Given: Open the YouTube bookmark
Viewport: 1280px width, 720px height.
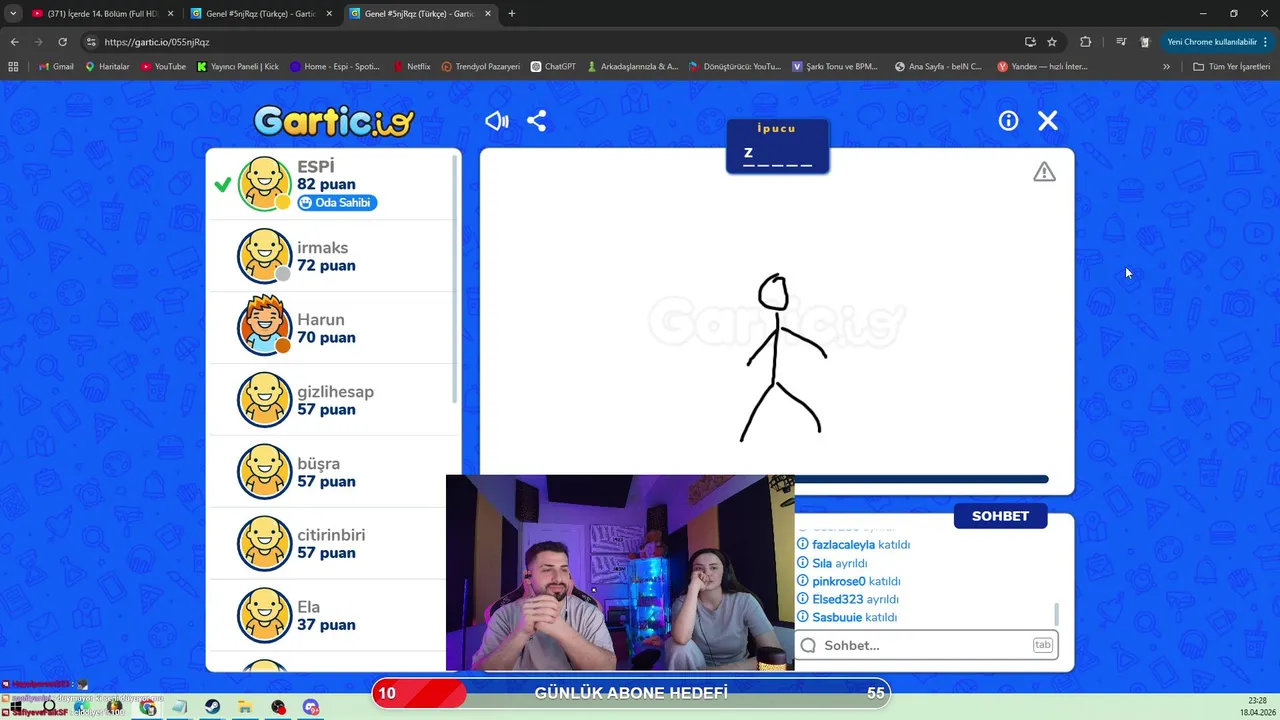Looking at the screenshot, I should (x=163, y=66).
